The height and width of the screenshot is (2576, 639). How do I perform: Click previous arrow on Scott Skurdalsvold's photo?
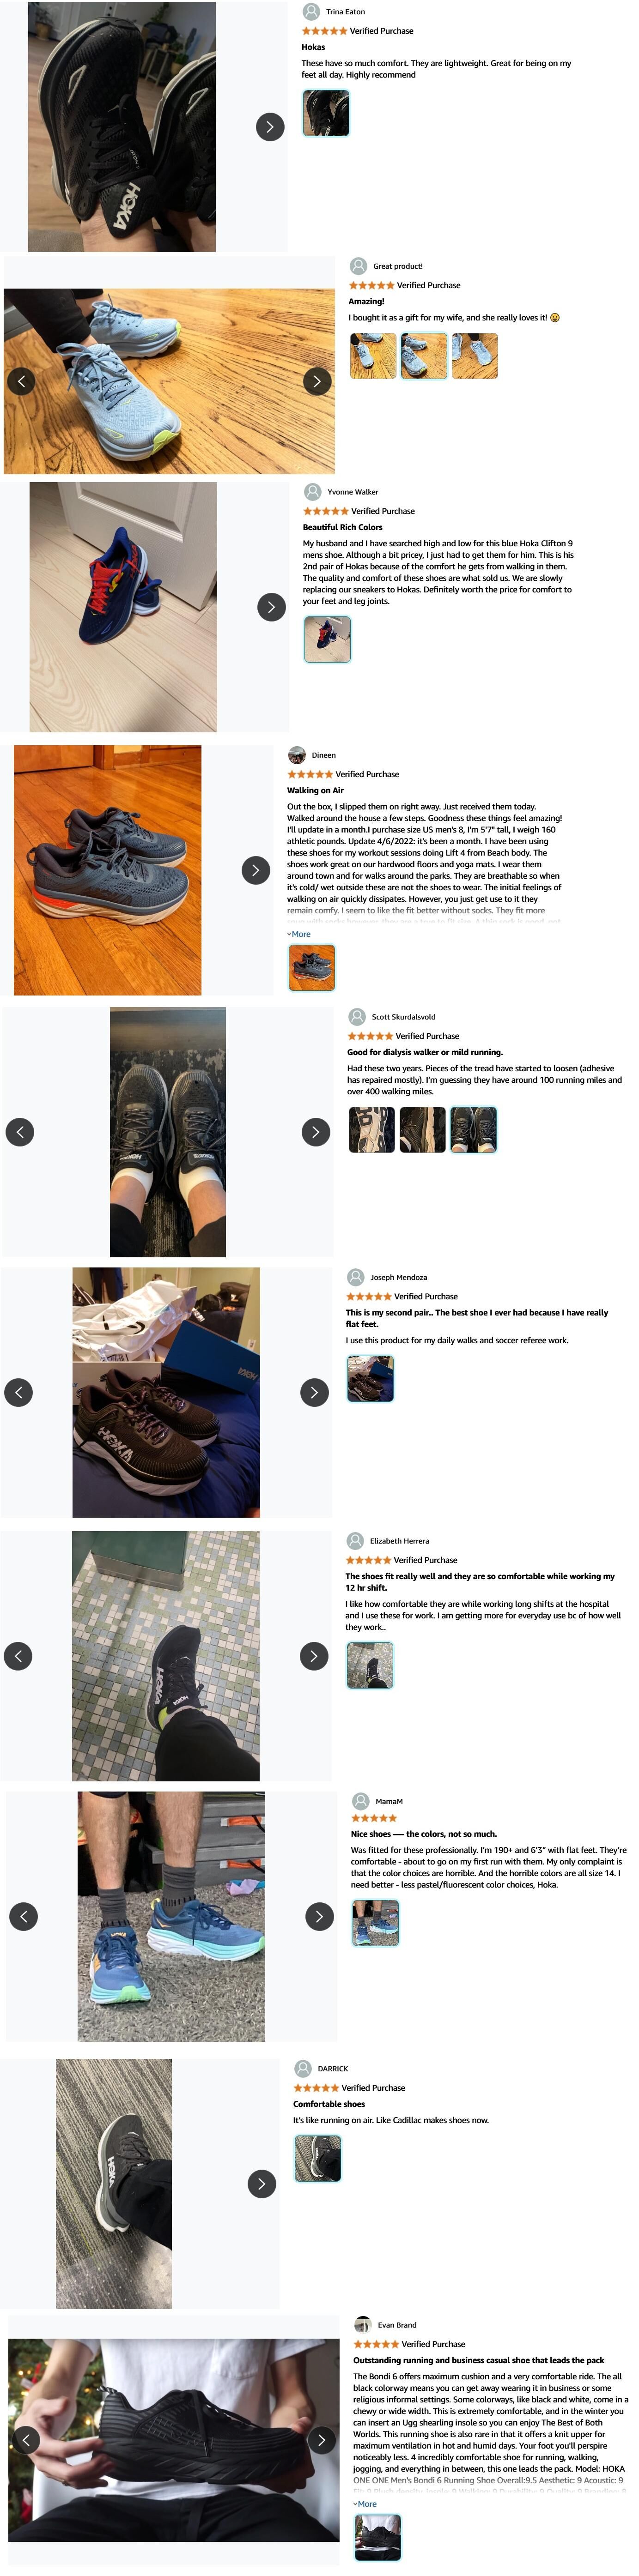click(x=20, y=1132)
